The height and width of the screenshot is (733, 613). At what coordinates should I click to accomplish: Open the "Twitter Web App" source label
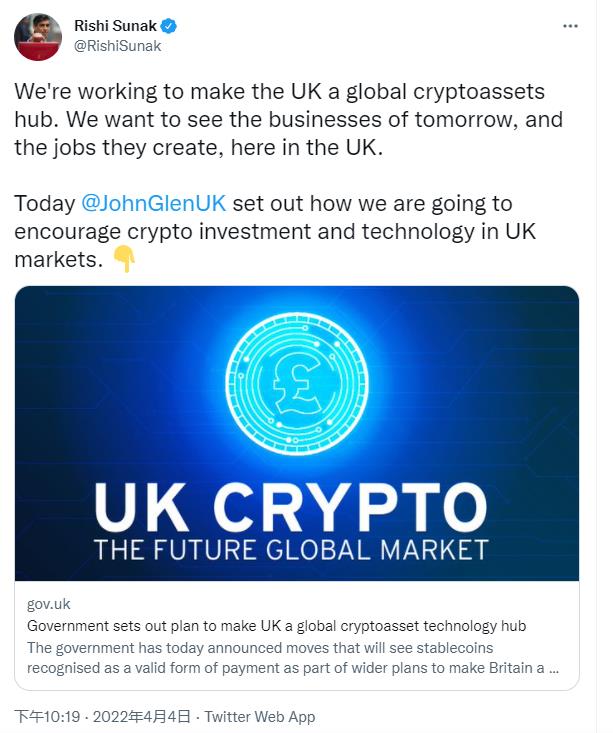point(261,716)
